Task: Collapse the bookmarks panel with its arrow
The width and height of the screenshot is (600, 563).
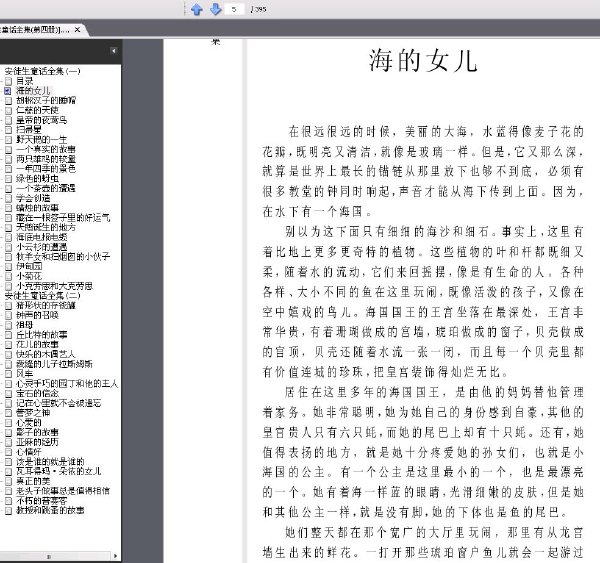Action: click(x=113, y=51)
